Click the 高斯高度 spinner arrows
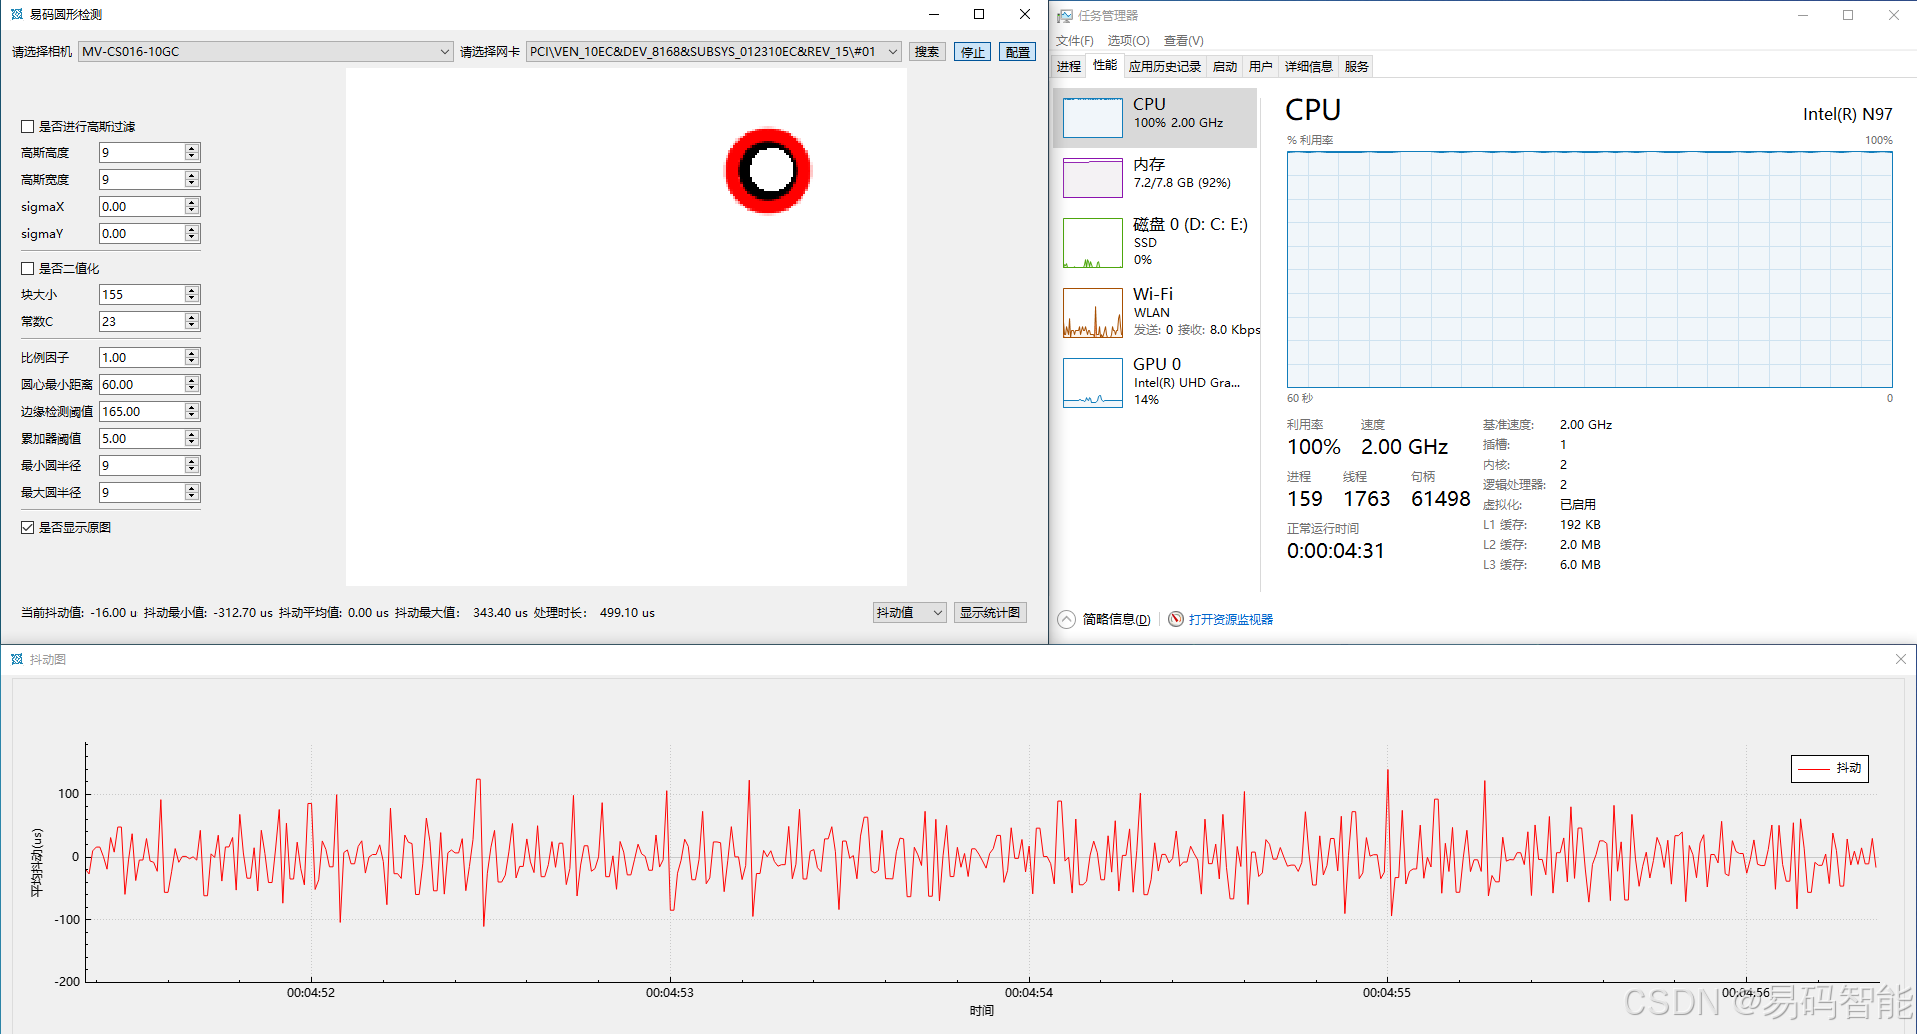The image size is (1917, 1034). 191,152
